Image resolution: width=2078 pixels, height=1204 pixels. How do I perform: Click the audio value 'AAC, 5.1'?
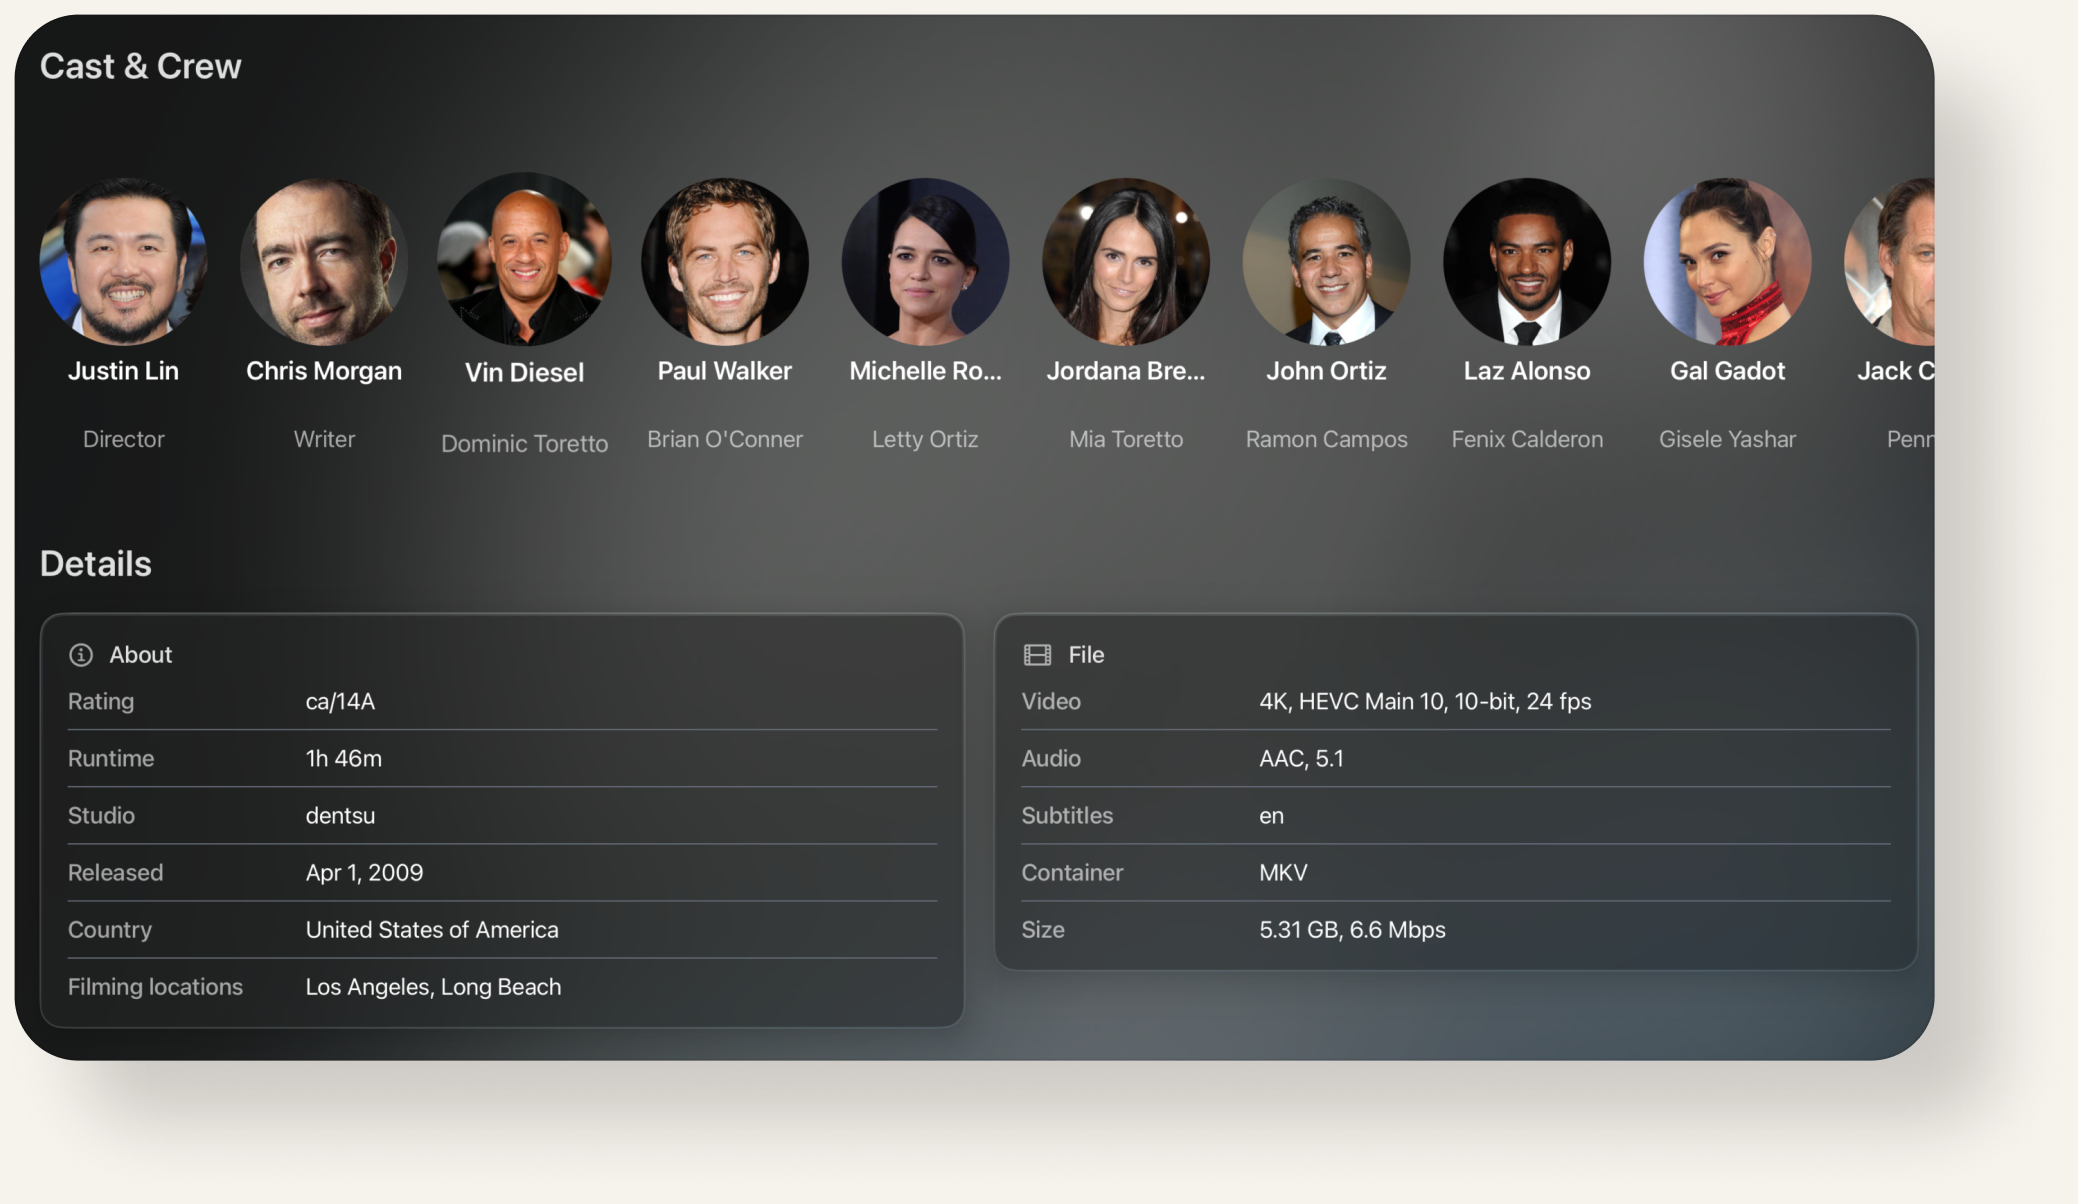pos(1301,759)
